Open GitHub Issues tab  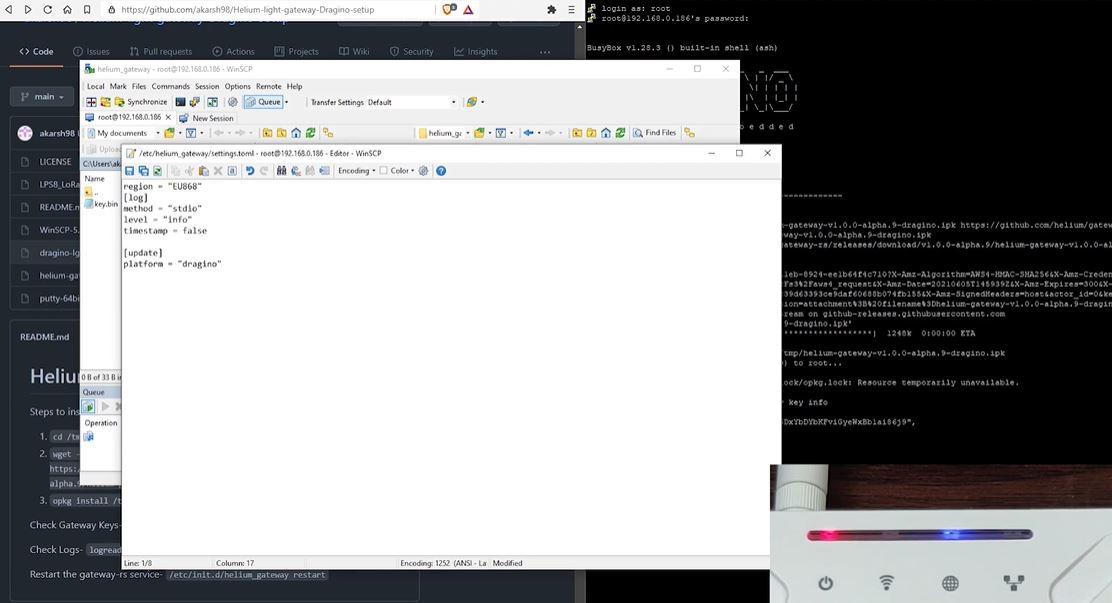91,51
